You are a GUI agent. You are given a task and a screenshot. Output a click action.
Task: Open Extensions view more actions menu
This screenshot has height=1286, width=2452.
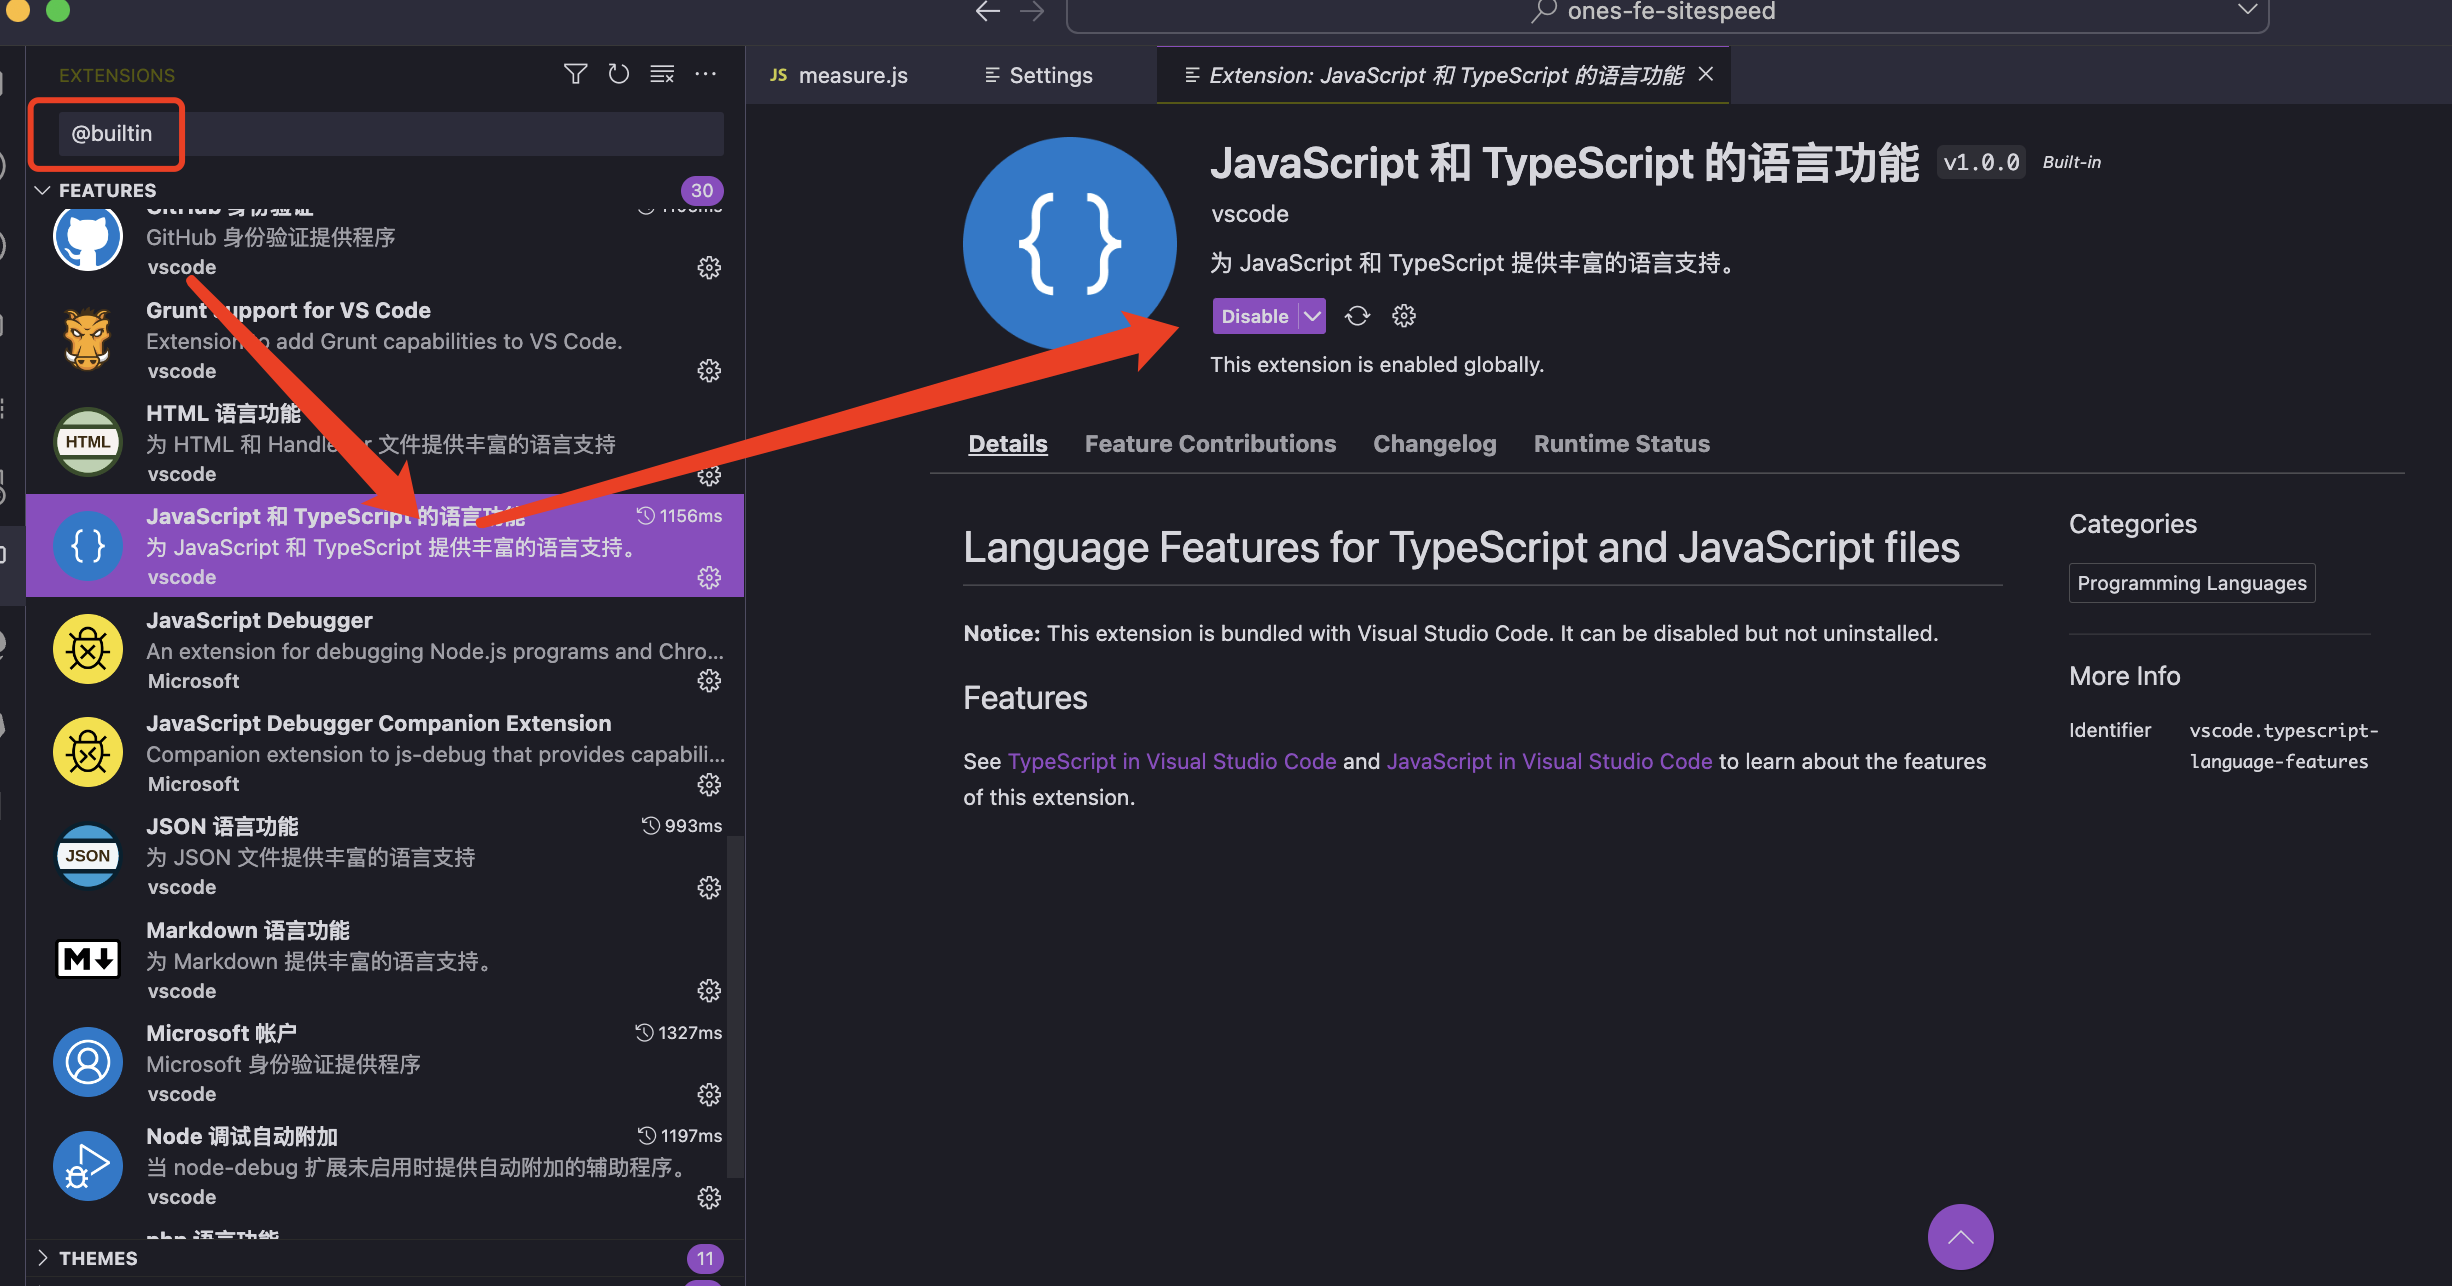tap(706, 74)
